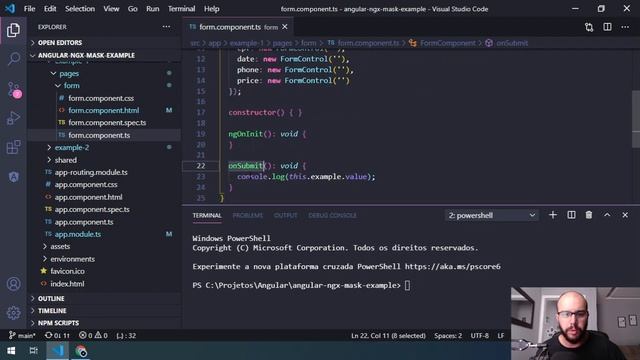
Task: Open the Run and Debug view
Action: (13, 118)
